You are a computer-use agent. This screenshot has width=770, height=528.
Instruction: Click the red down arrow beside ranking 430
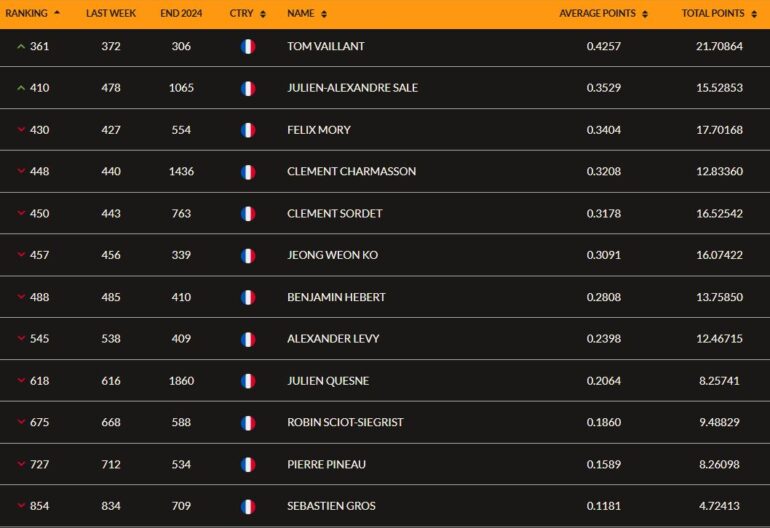[x=21, y=130]
